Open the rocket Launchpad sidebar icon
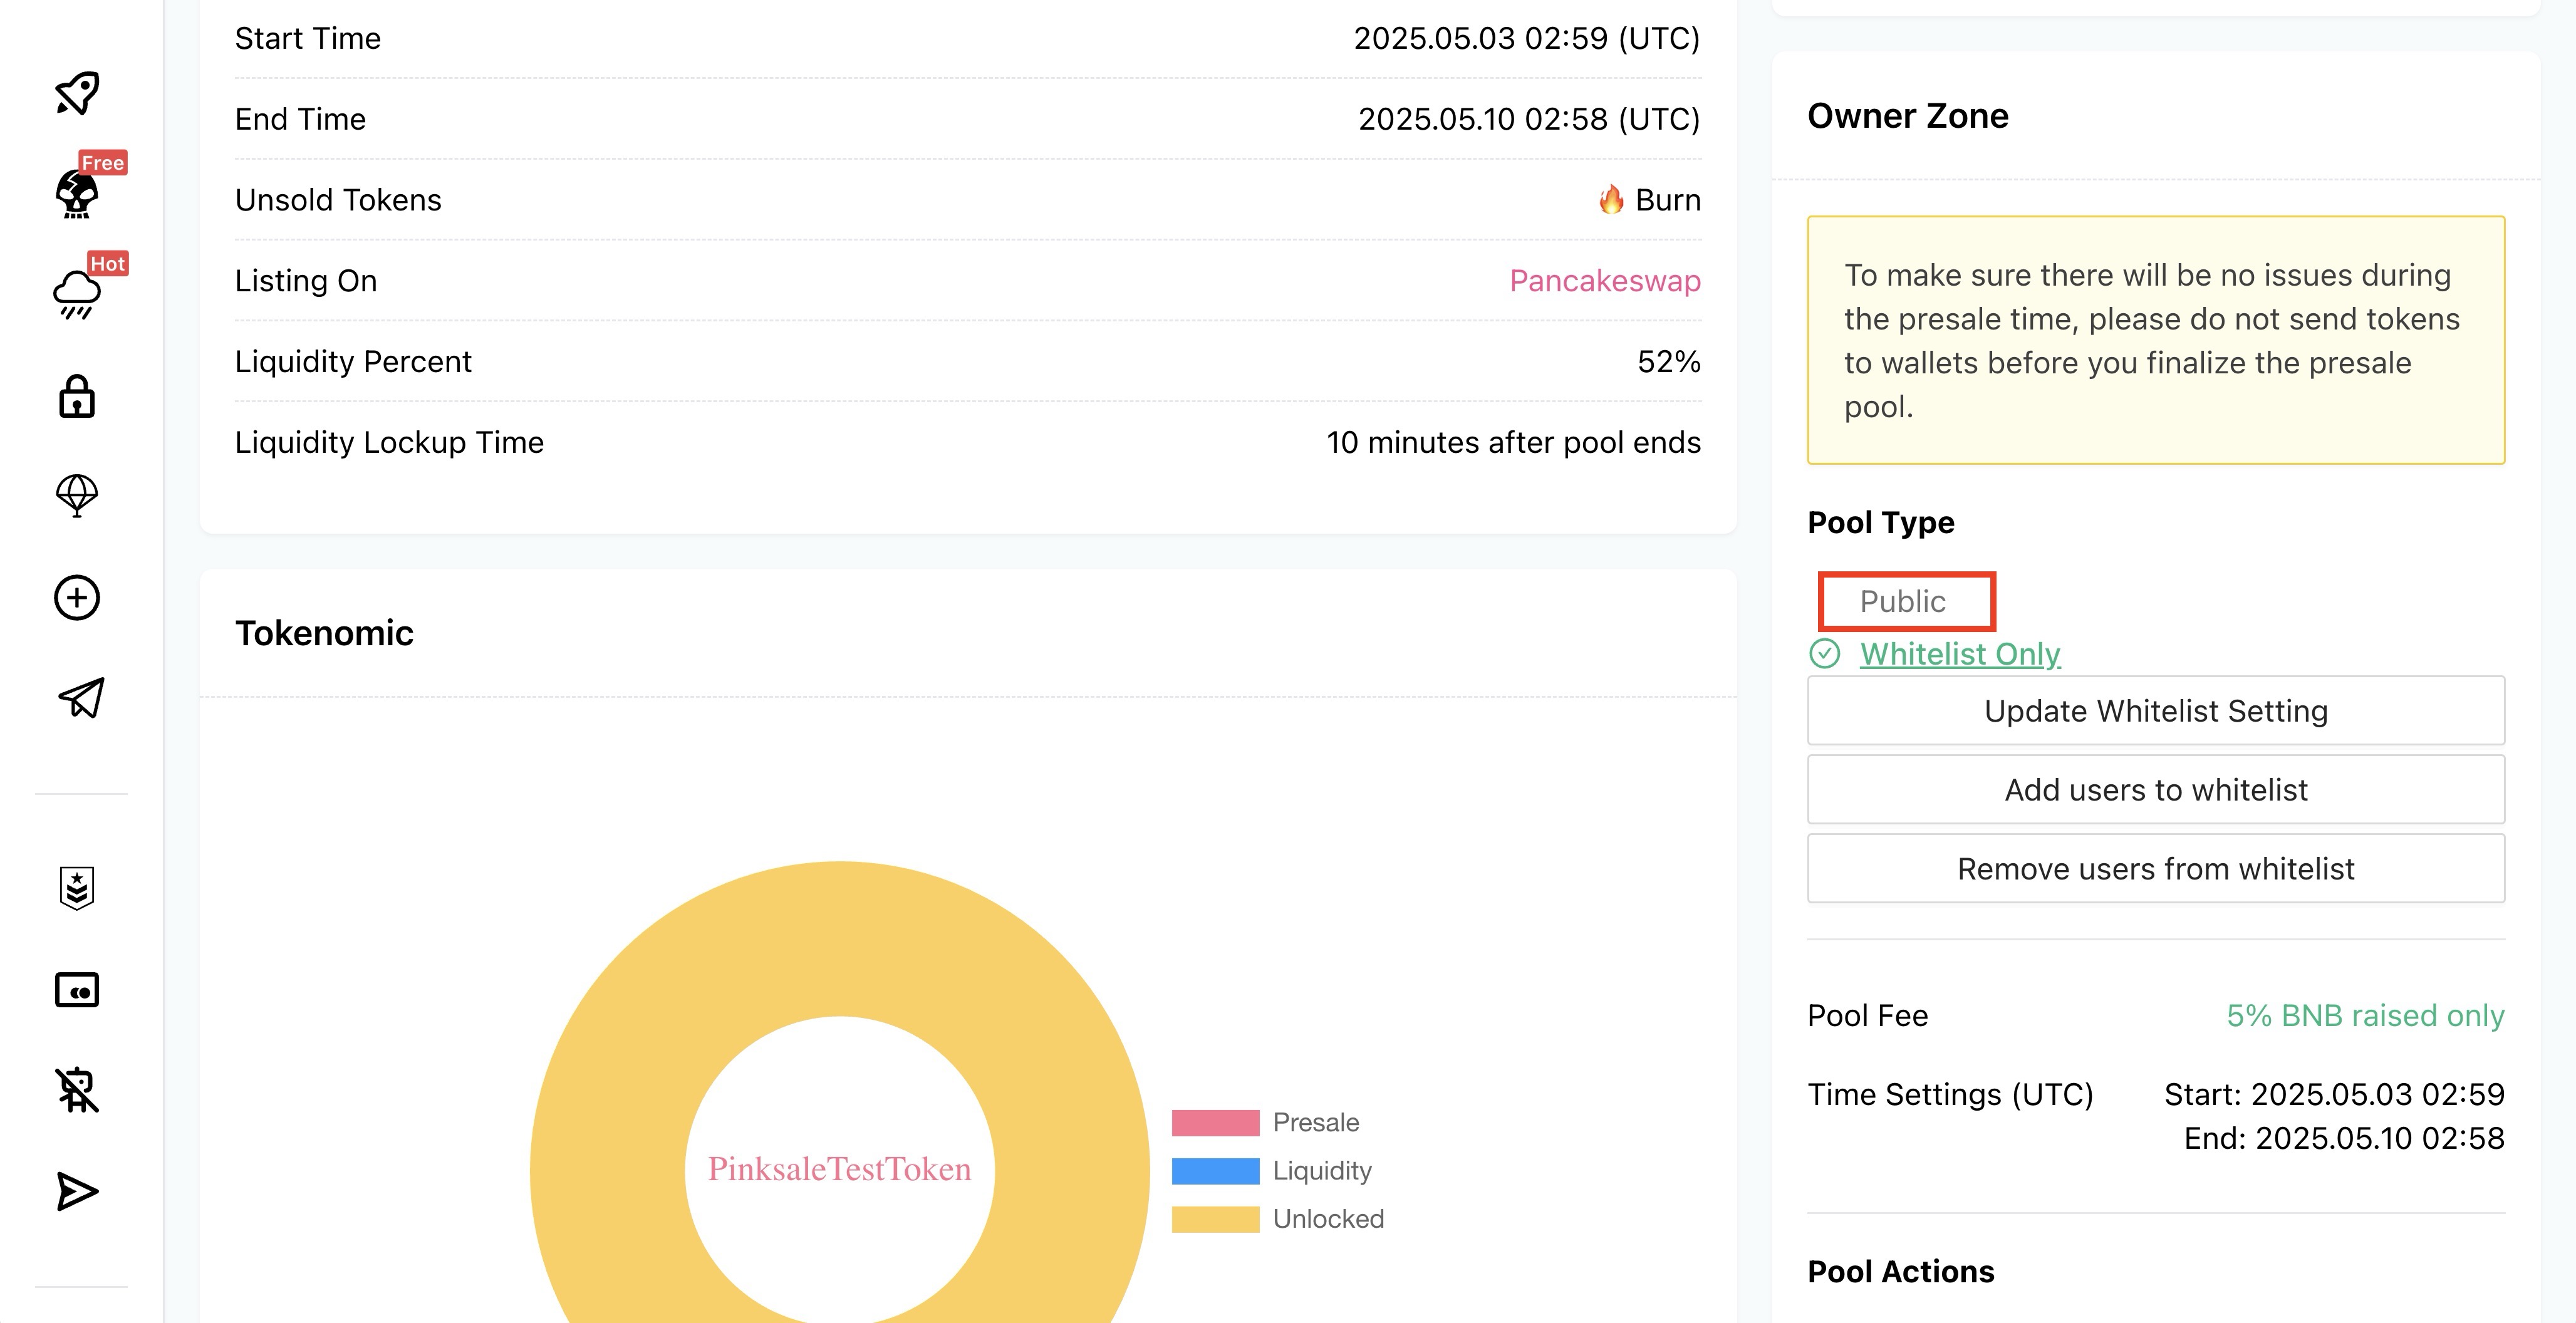This screenshot has height=1323, width=2576. (77, 93)
